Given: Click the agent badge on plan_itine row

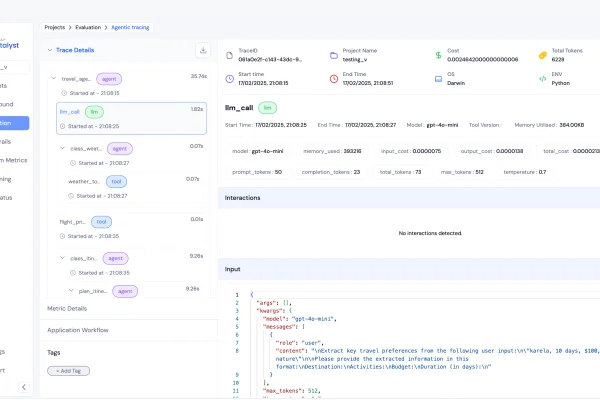Looking at the screenshot, I should click(x=125, y=291).
